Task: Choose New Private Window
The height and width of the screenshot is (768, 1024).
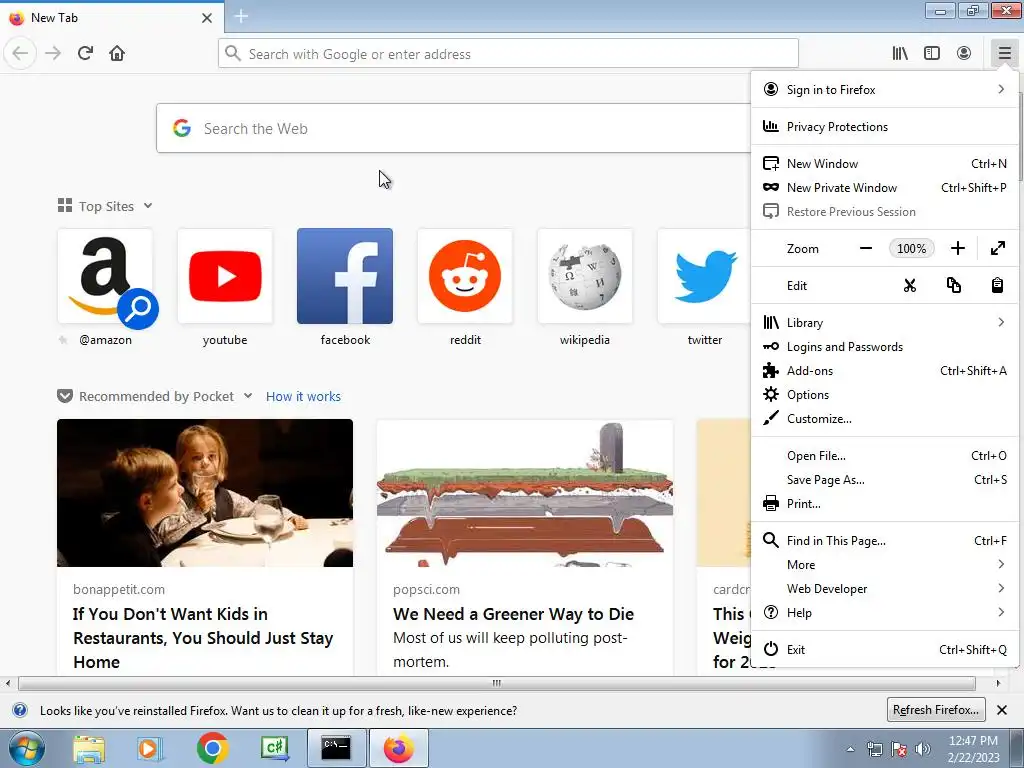Action: tap(885, 187)
